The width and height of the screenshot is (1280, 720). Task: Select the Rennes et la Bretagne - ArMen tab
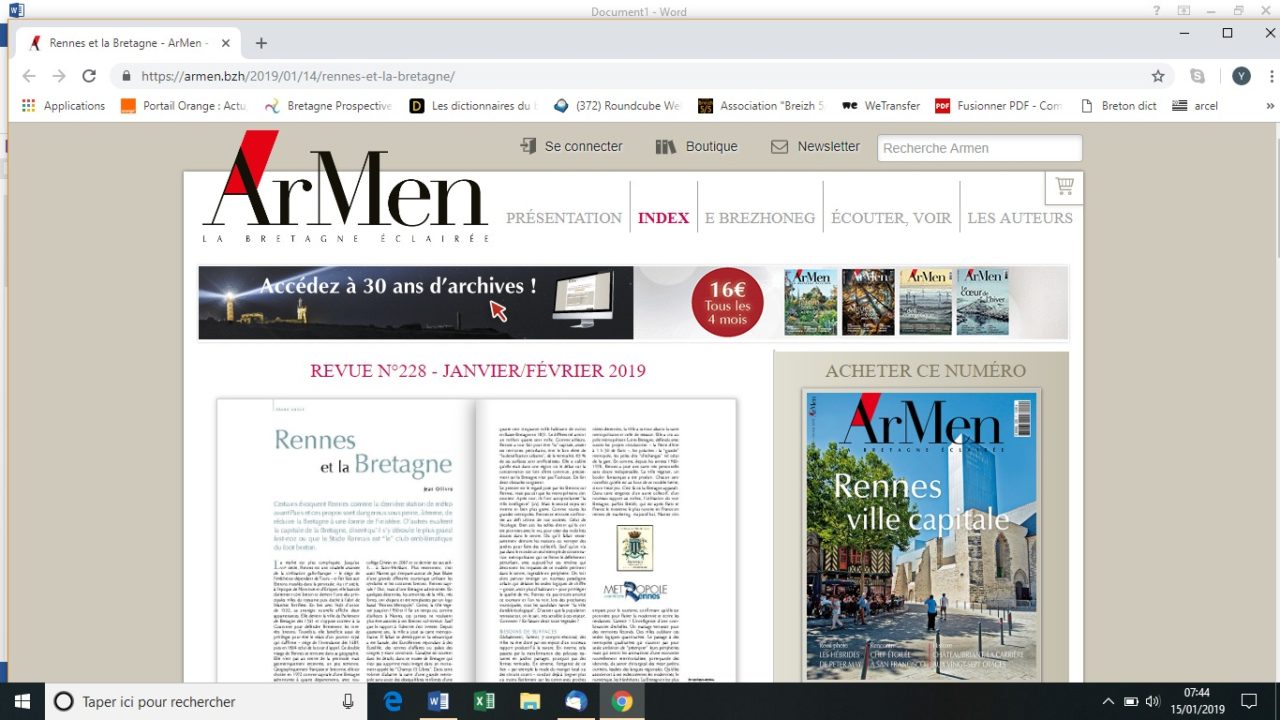[x=126, y=43]
